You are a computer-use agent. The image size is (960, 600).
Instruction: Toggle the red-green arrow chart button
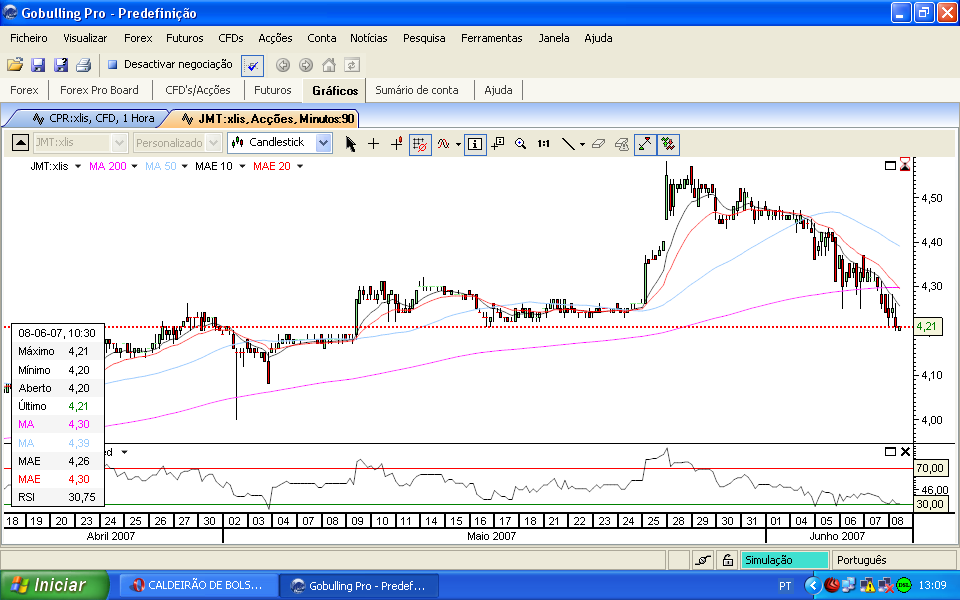coord(645,144)
